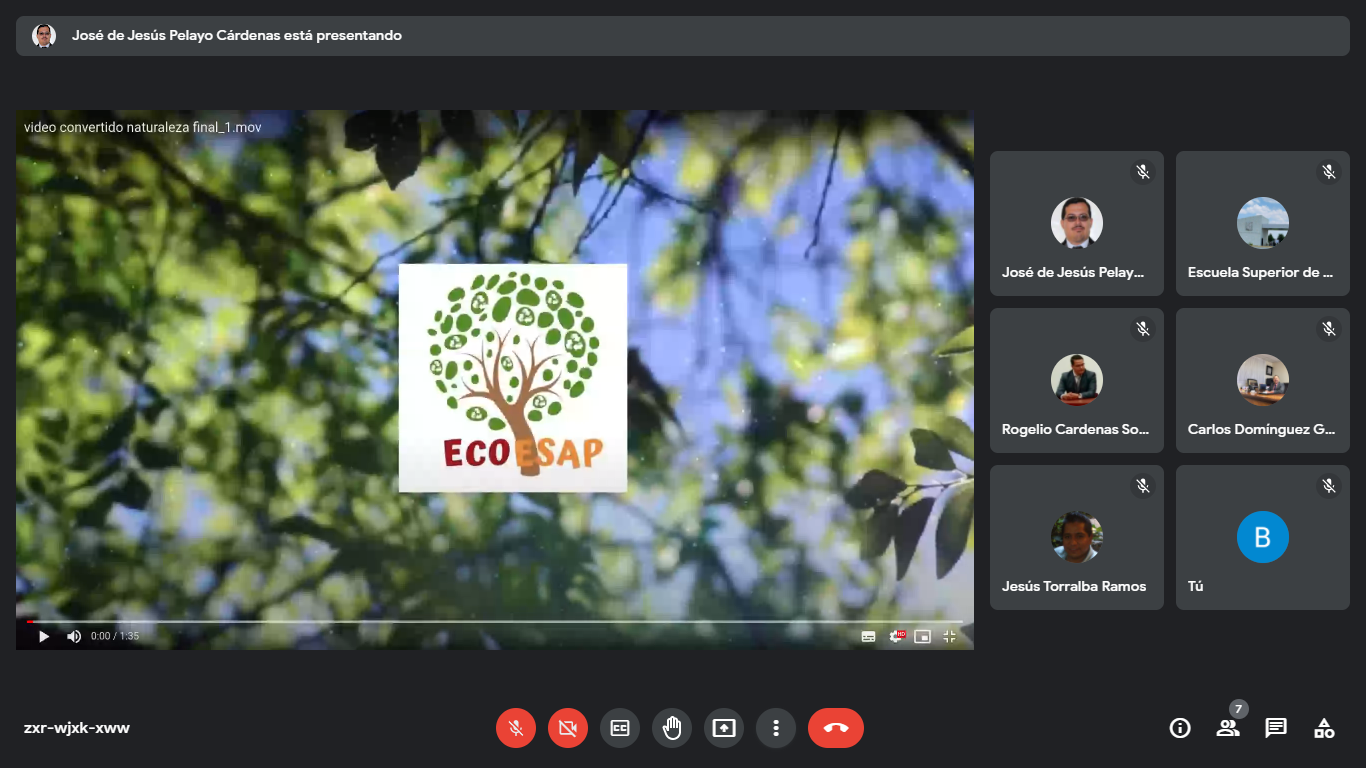Raise hand using the hand icon
The image size is (1366, 768).
click(672, 728)
